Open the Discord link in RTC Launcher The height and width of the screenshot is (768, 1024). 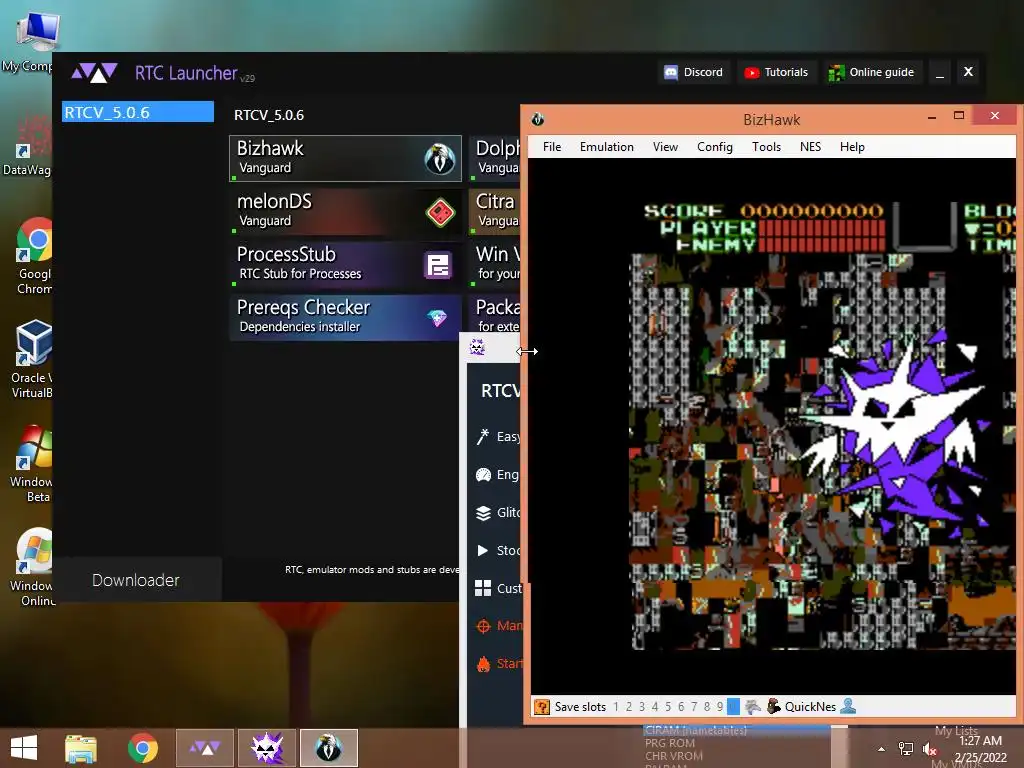point(694,72)
